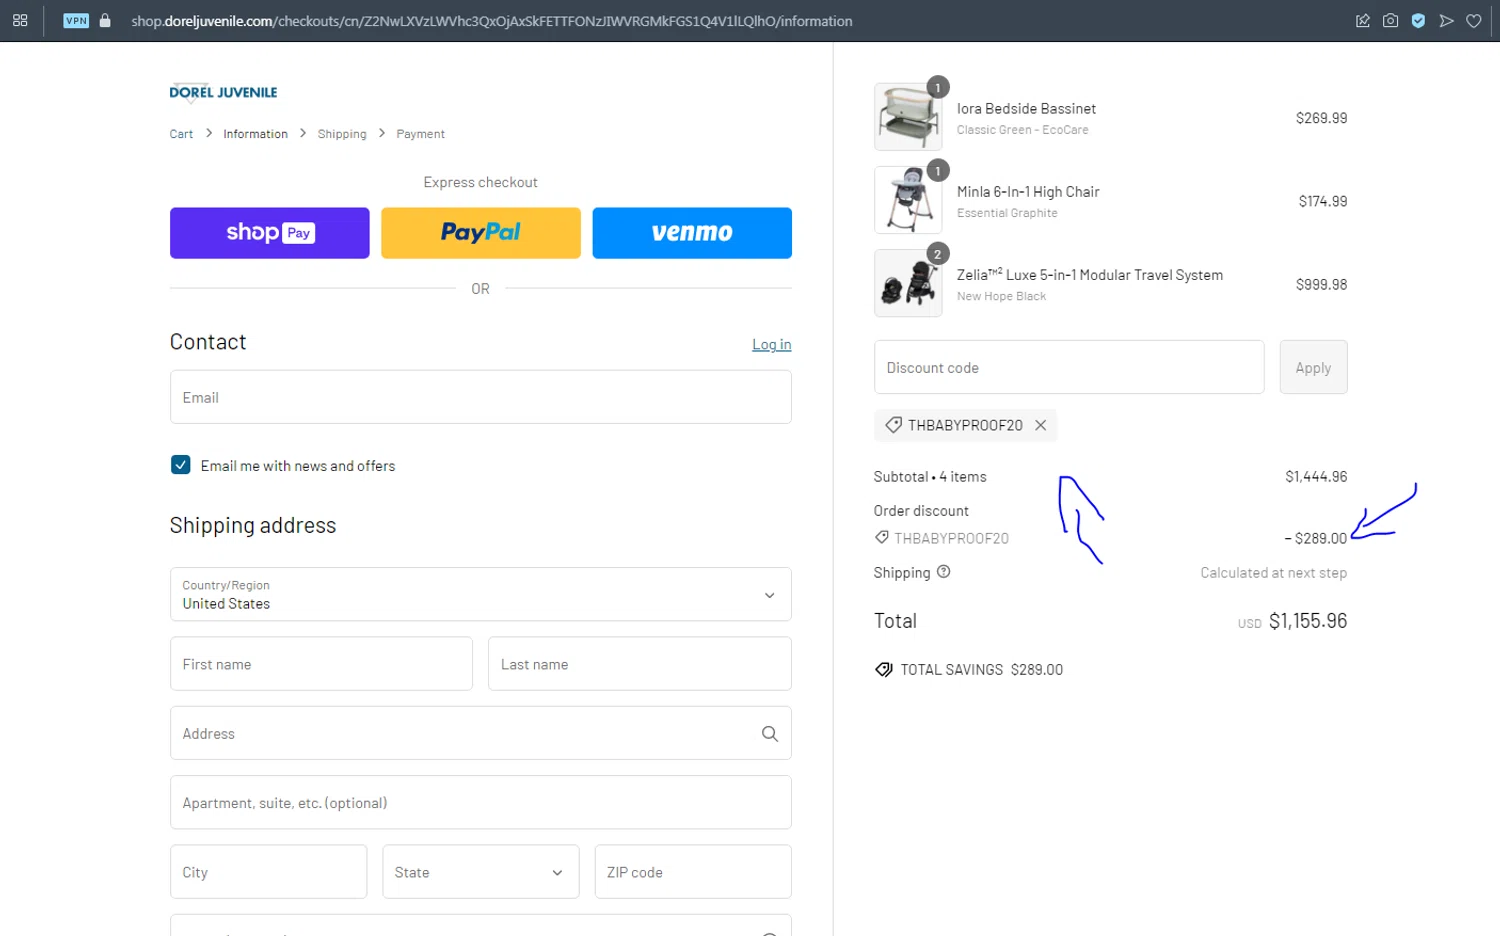The width and height of the screenshot is (1500, 936).
Task: Select the Payment breadcrumb step
Action: [420, 134]
